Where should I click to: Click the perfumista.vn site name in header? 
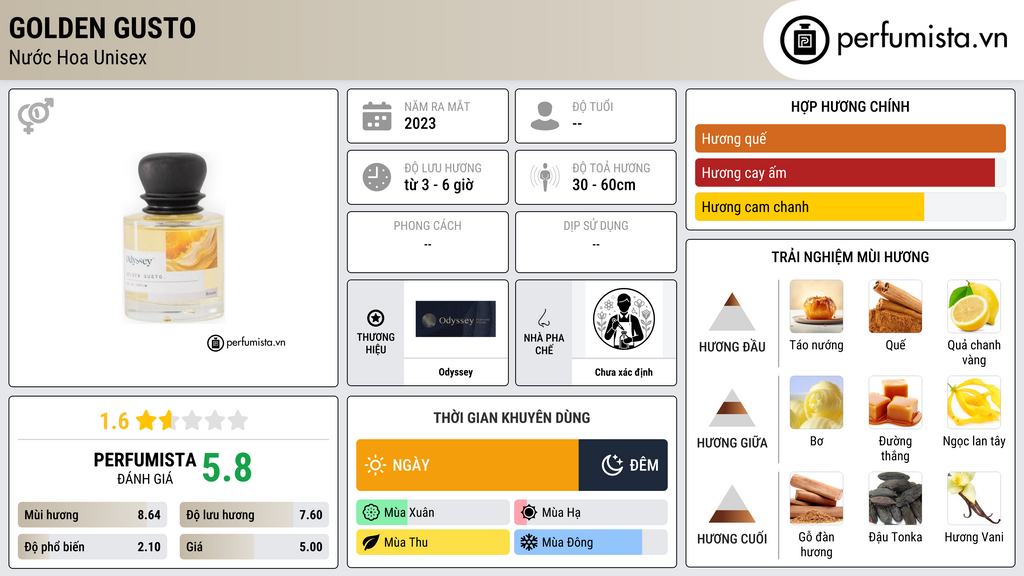[922, 39]
